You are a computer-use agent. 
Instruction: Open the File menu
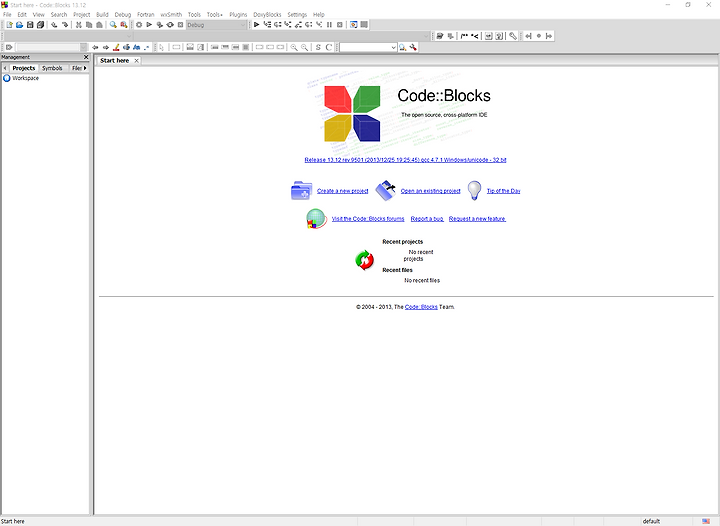[x=7, y=15]
